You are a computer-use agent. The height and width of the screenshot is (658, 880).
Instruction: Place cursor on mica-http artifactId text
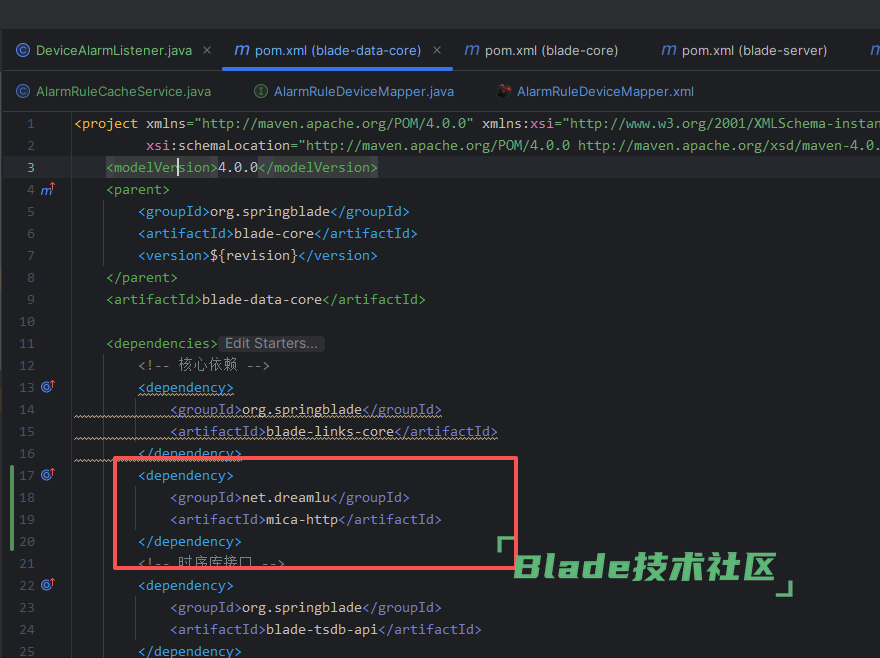click(x=303, y=519)
